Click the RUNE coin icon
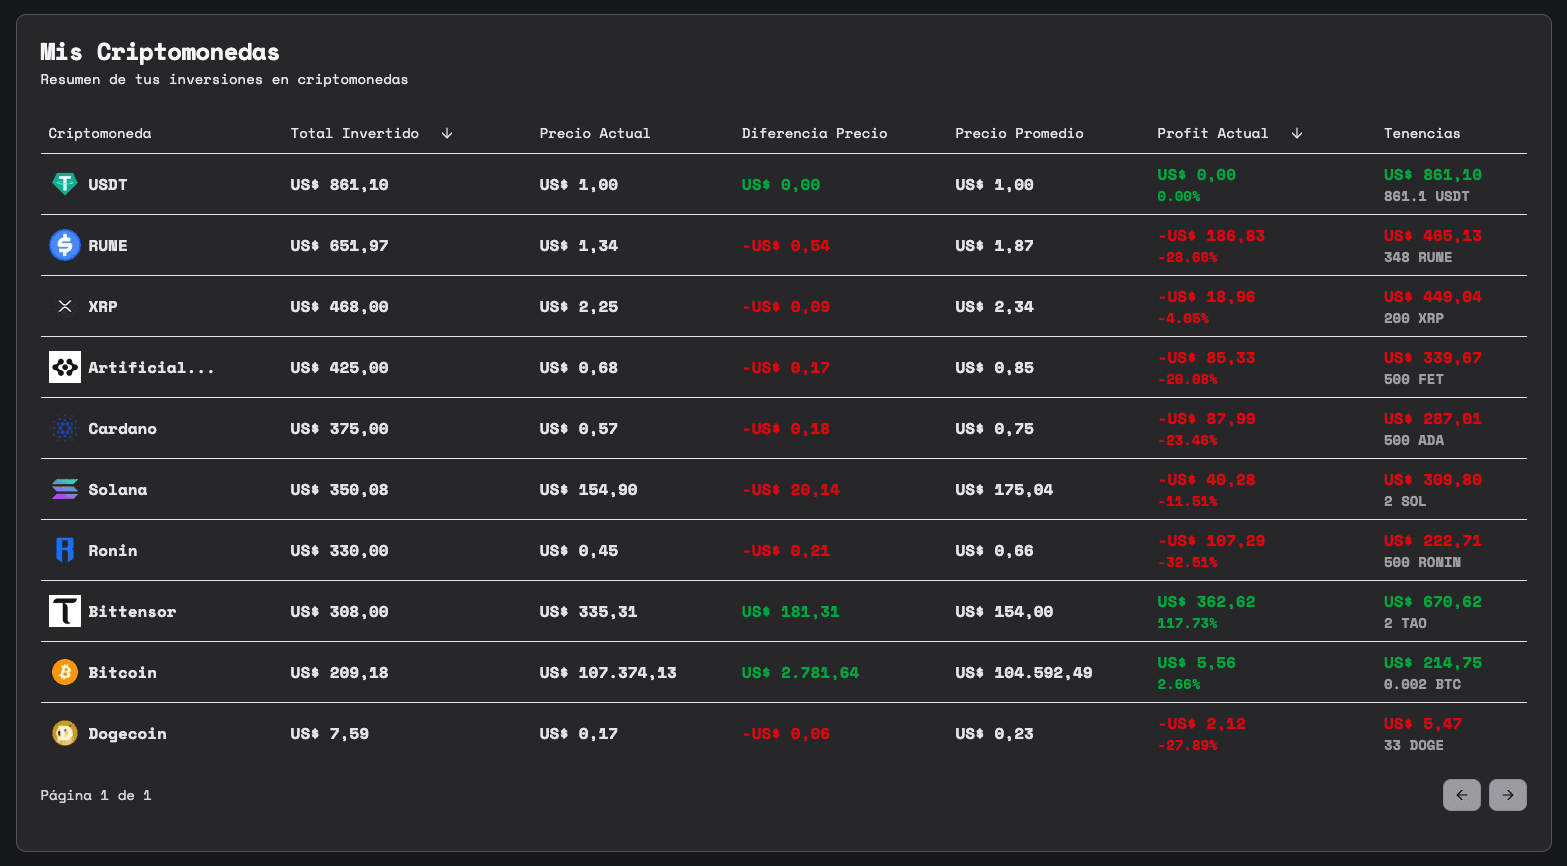Image resolution: width=1567 pixels, height=866 pixels. click(x=65, y=245)
